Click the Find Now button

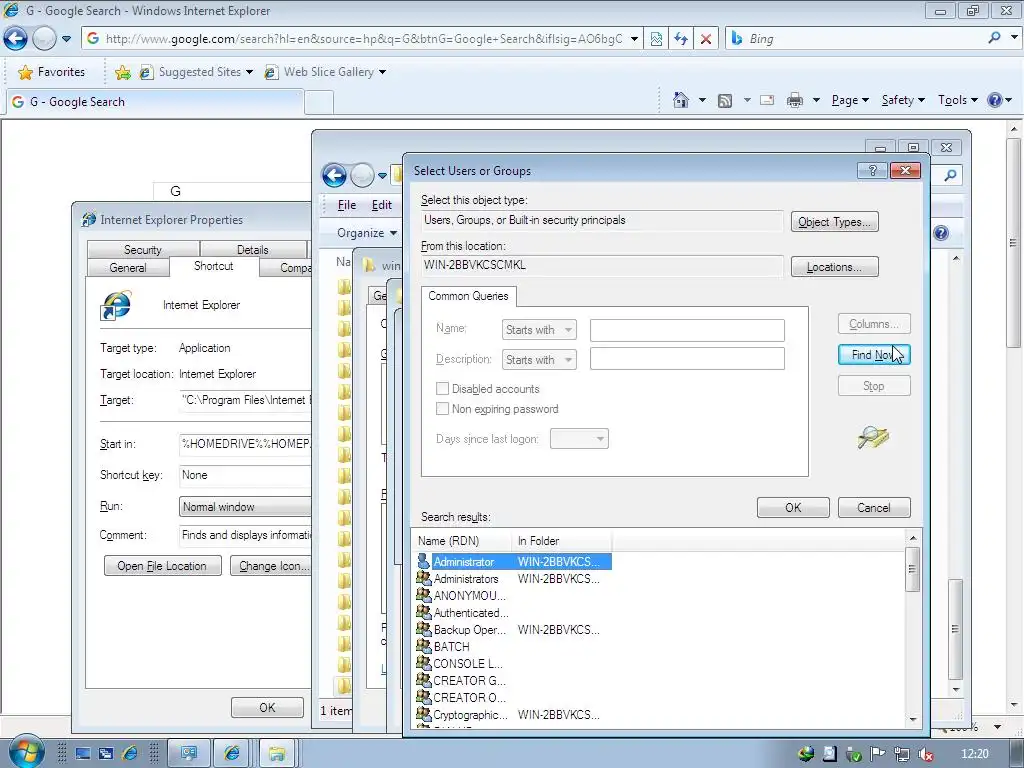874,355
